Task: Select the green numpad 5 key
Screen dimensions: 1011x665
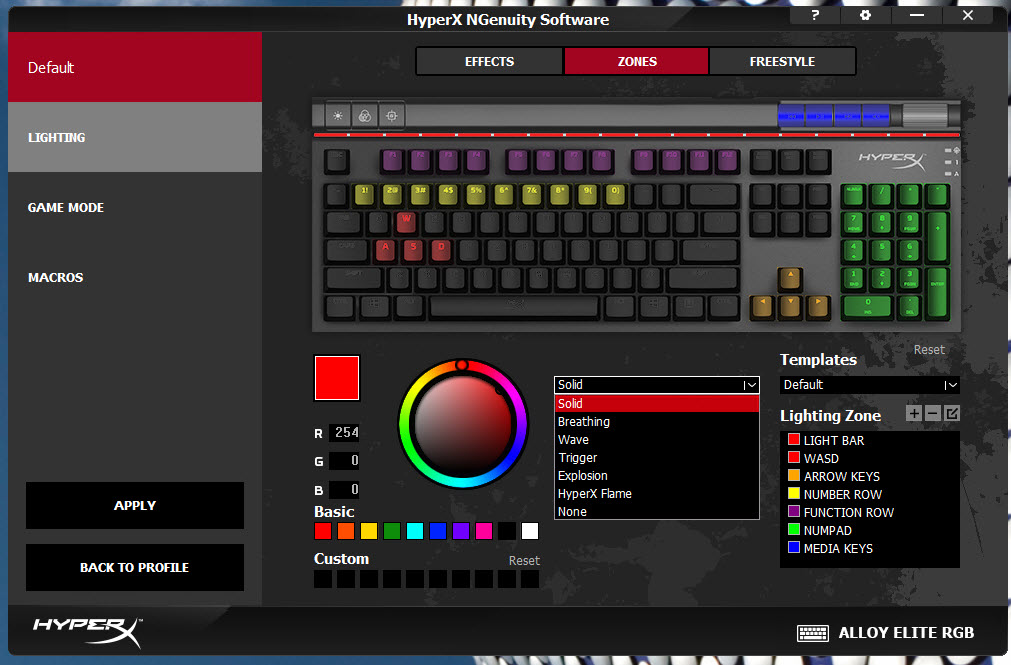Action: pyautogui.click(x=881, y=250)
